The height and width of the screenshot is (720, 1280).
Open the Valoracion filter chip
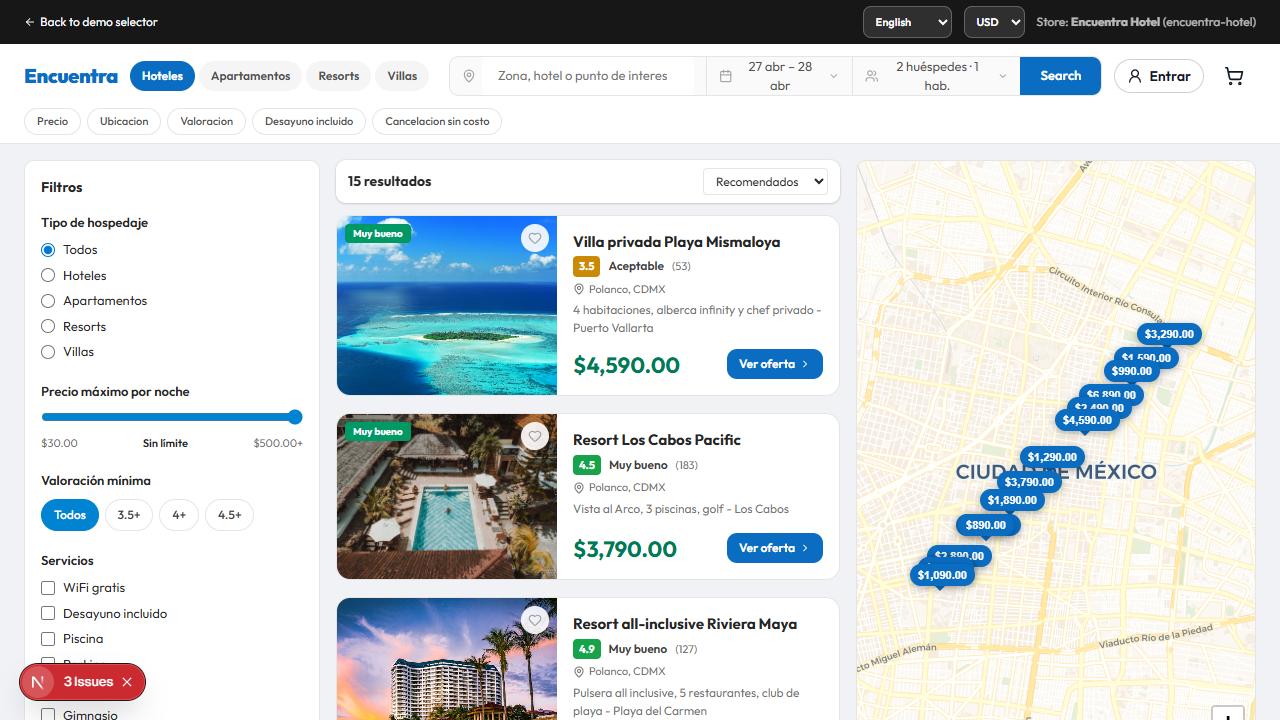click(x=207, y=121)
